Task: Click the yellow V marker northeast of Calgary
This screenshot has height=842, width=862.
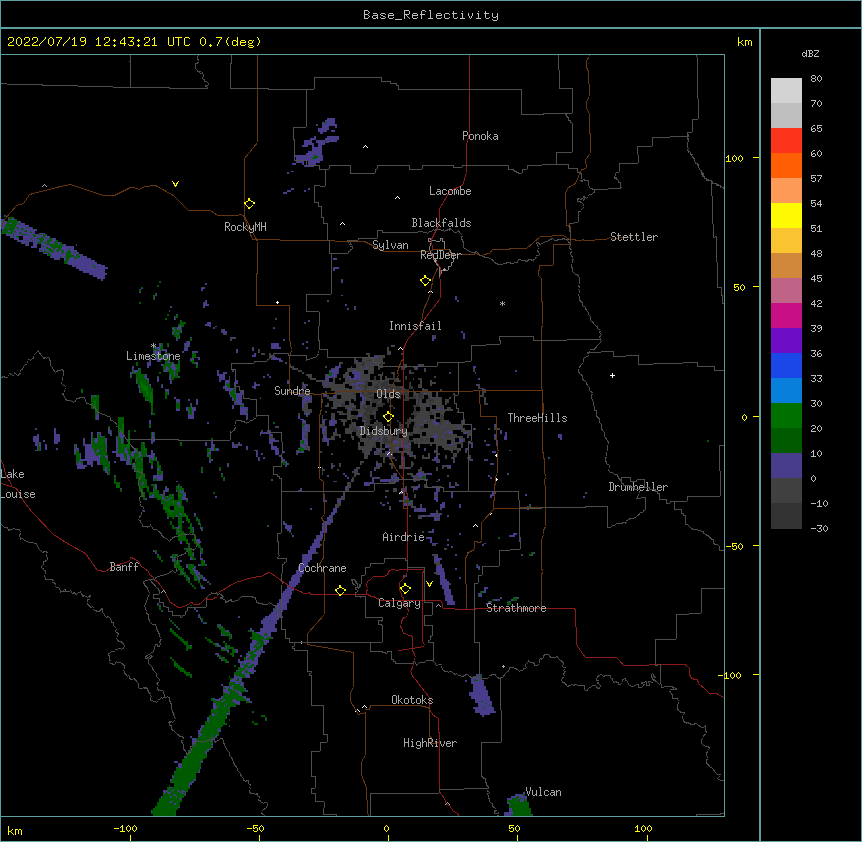Action: coord(429,584)
